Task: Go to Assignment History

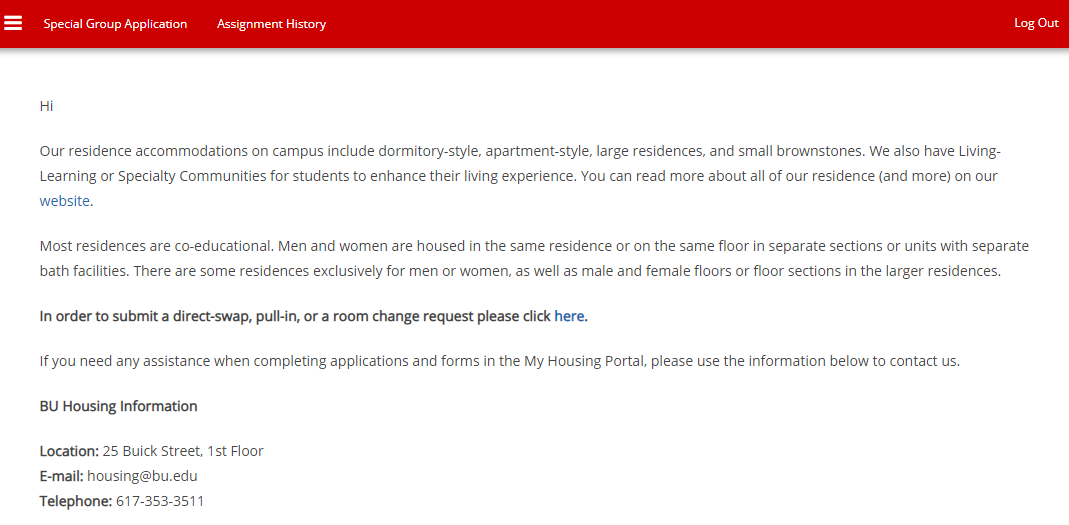Action: pyautogui.click(x=271, y=24)
